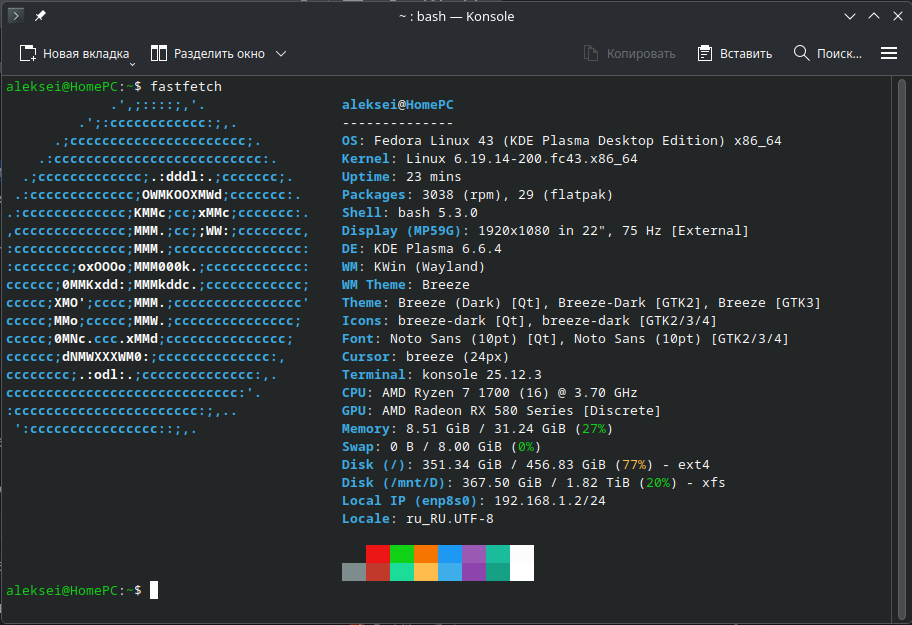912x625 pixels.
Task: Click the teal color block in top row
Action: tap(498, 553)
